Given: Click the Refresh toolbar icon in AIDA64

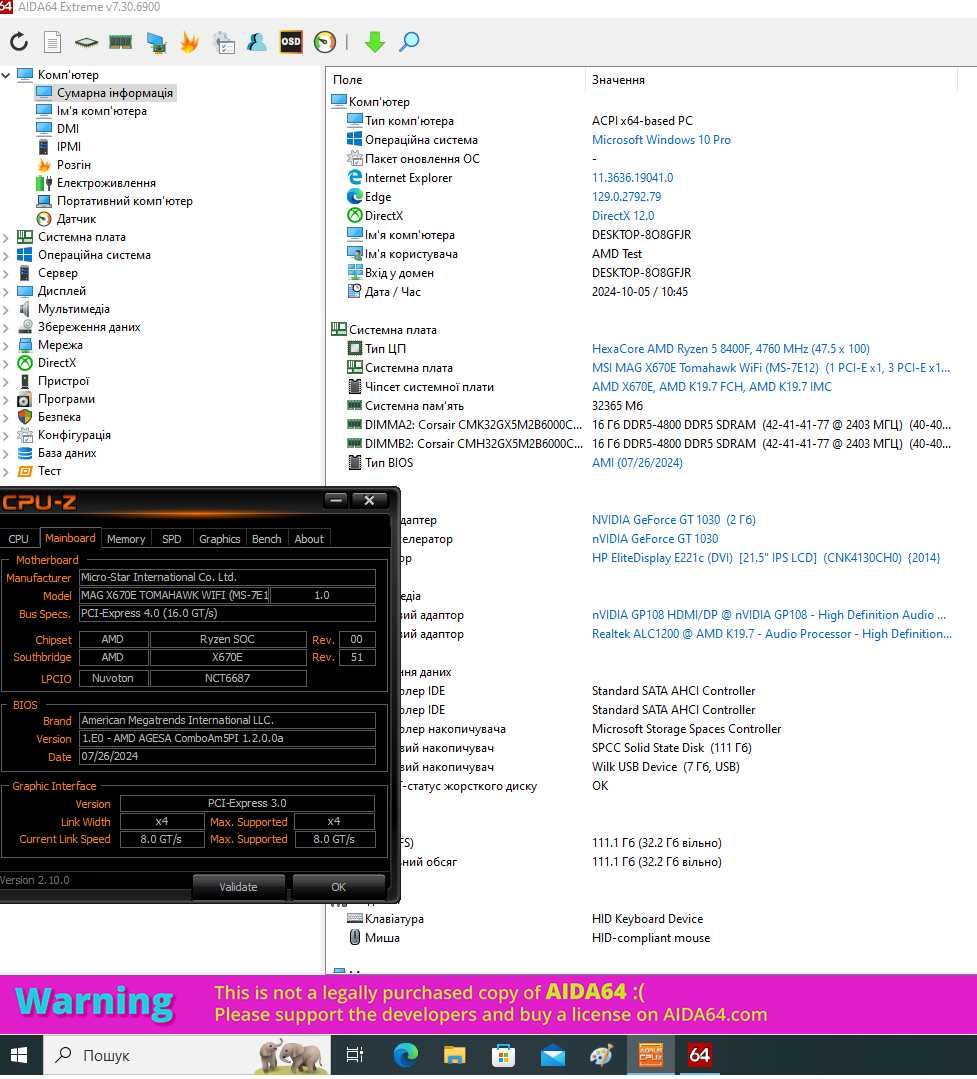Looking at the screenshot, I should [x=19, y=42].
